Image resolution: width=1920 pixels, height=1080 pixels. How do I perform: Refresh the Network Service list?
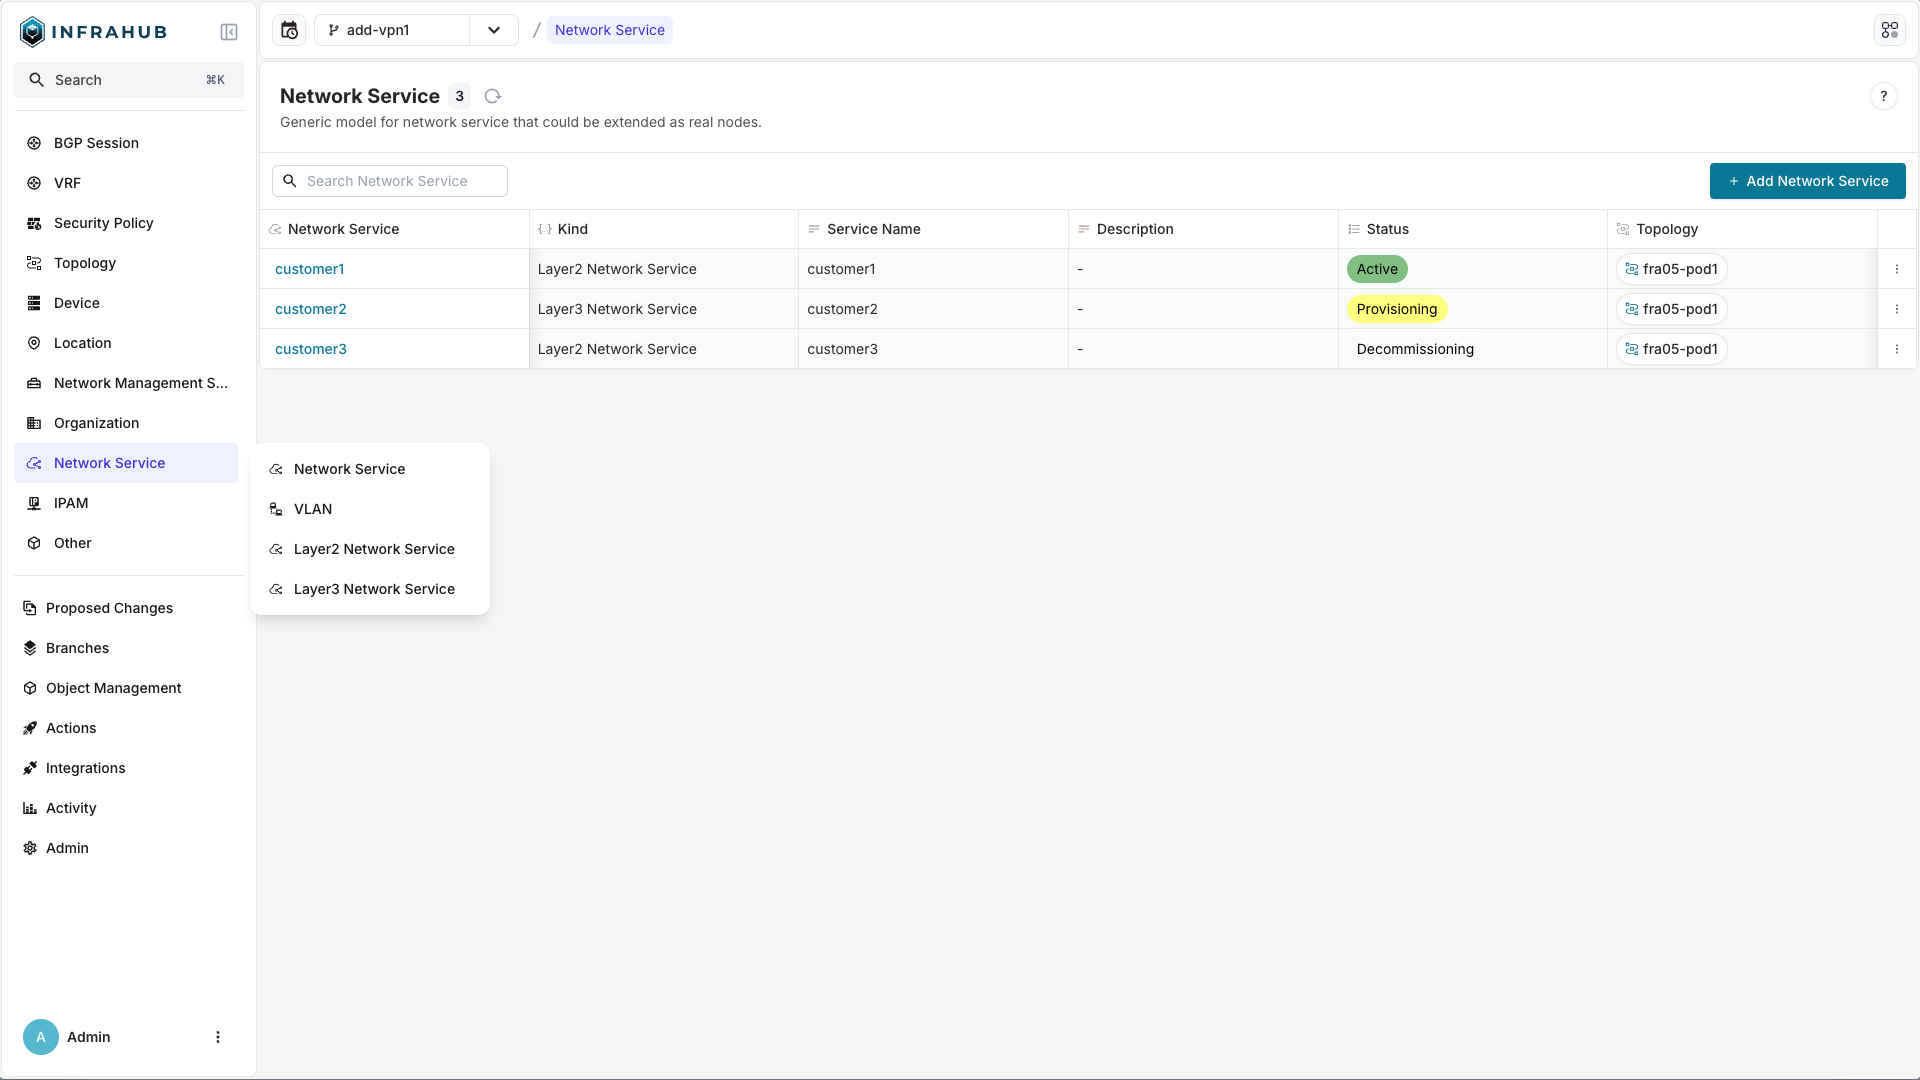click(x=492, y=96)
